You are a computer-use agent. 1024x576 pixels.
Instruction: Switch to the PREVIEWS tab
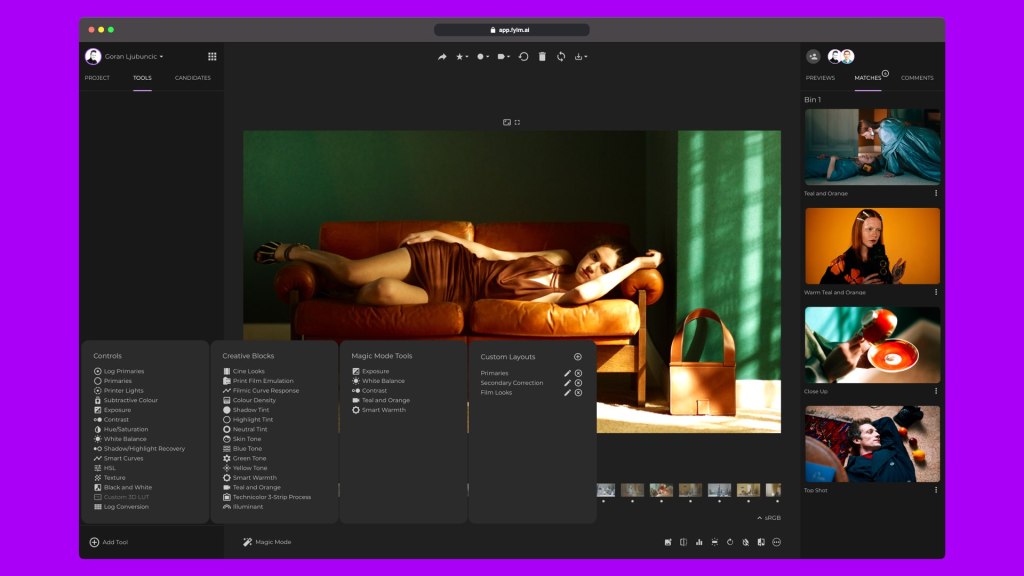[x=820, y=78]
